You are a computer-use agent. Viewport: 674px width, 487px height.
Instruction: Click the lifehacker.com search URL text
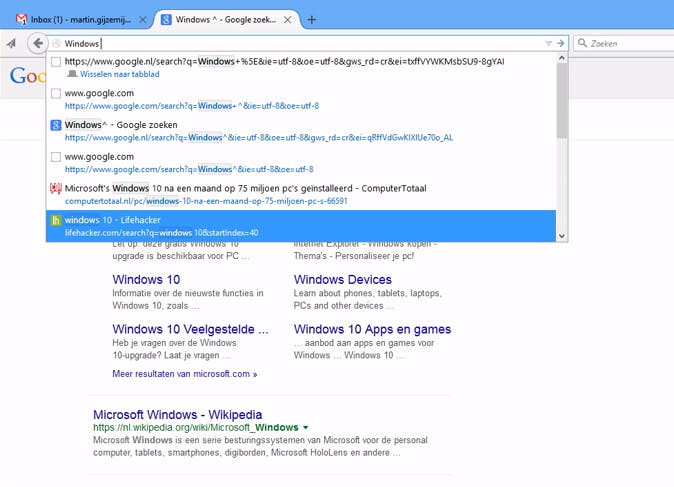click(162, 233)
